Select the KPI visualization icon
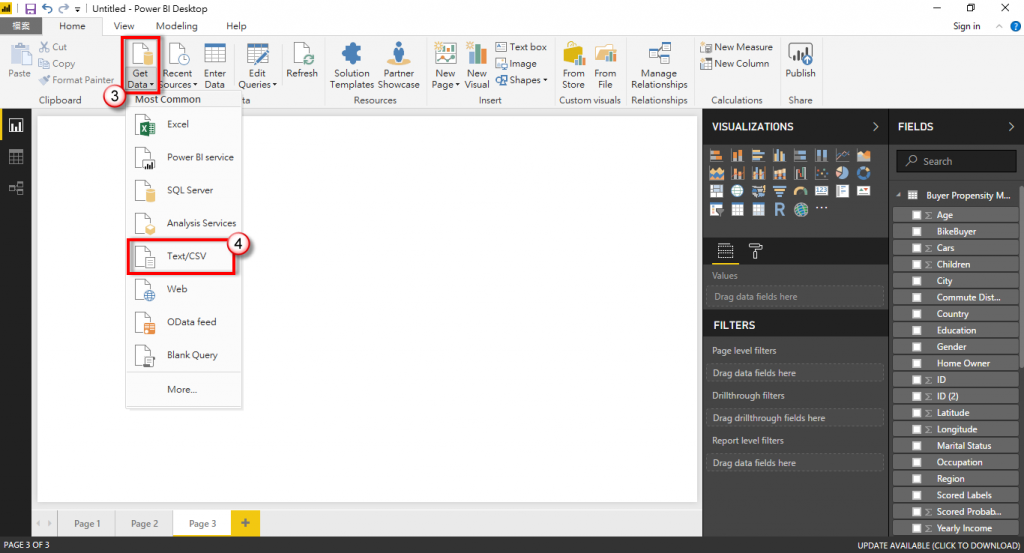This screenshot has height=553, width=1024. coord(863,191)
